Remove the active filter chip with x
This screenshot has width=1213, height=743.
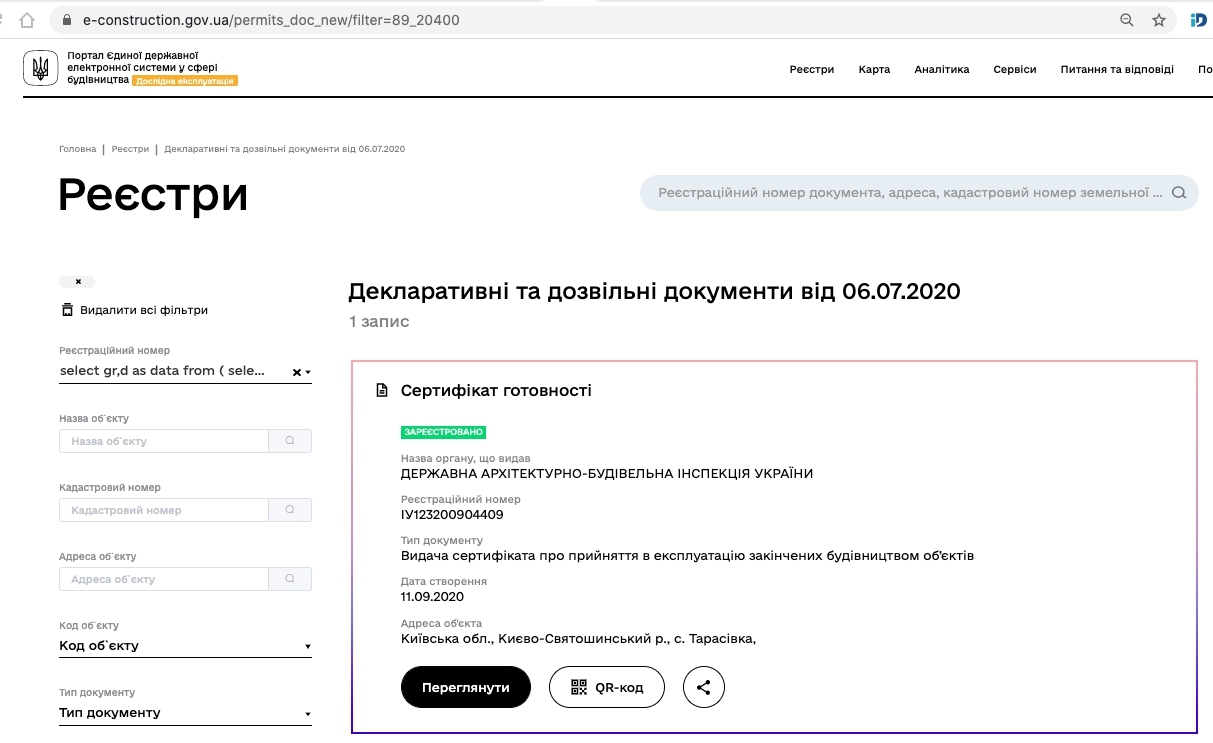78,282
